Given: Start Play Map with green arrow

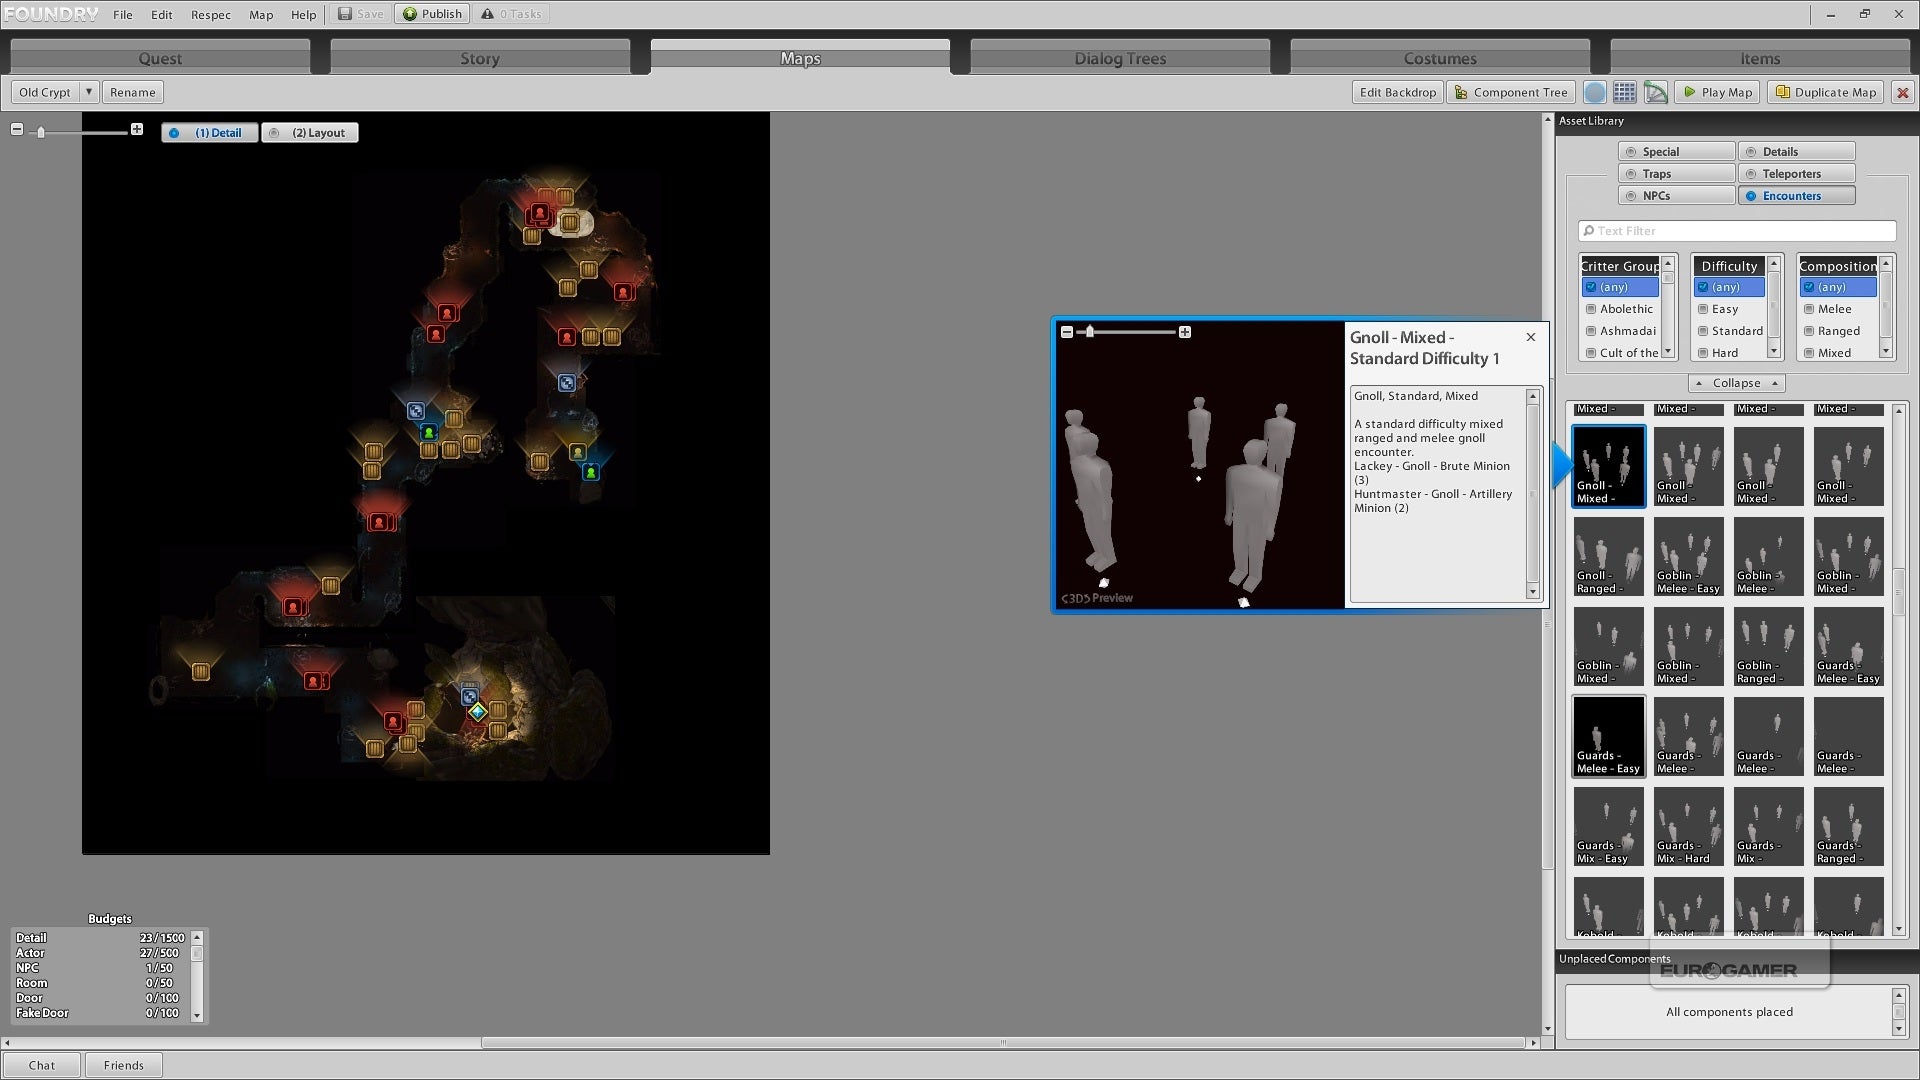Looking at the screenshot, I should [1718, 92].
